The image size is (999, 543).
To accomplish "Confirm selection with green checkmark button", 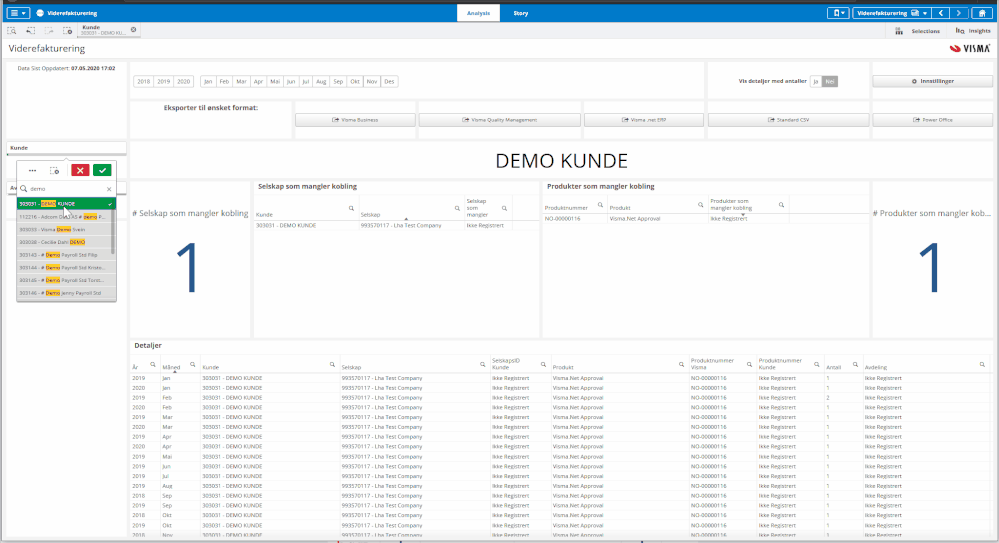I will [101, 171].
